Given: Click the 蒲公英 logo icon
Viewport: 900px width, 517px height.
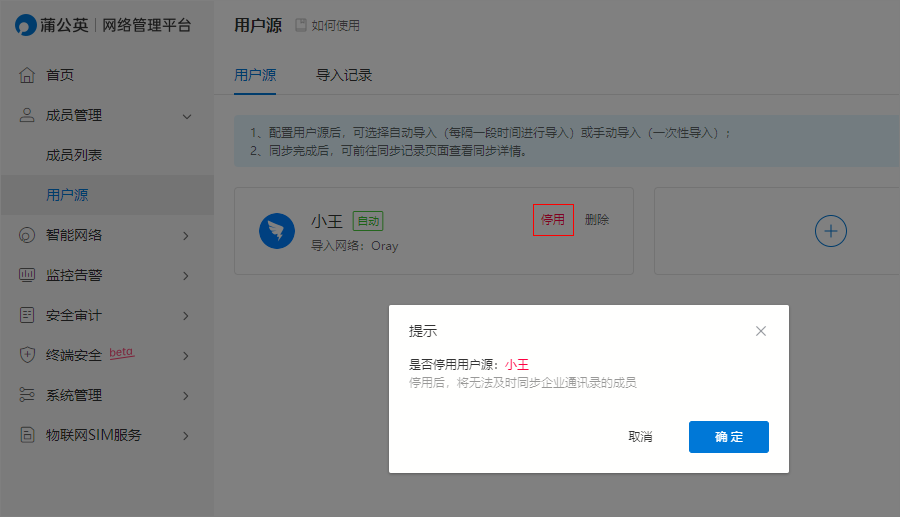Looking at the screenshot, I should click(x=26, y=25).
